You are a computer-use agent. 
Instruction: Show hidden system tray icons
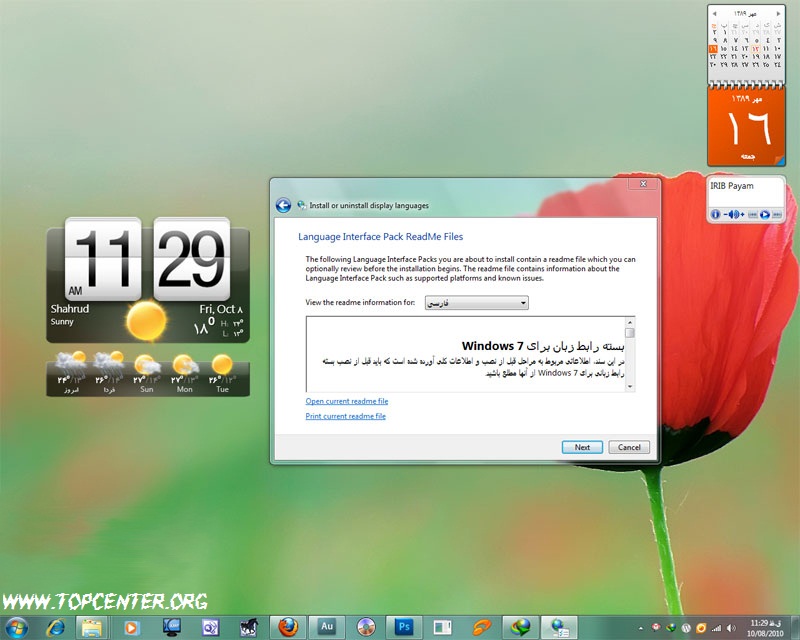[x=640, y=628]
